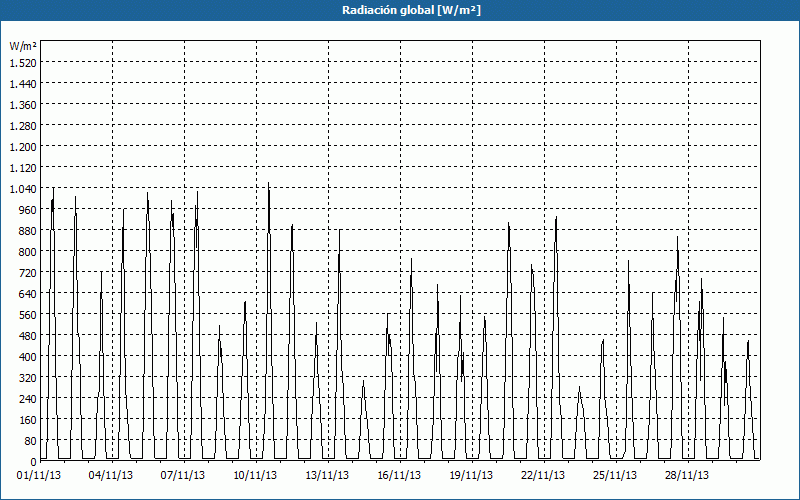Viewport: 800px width, 500px height.
Task: Click the 16/11/13 date label
Action: (399, 475)
